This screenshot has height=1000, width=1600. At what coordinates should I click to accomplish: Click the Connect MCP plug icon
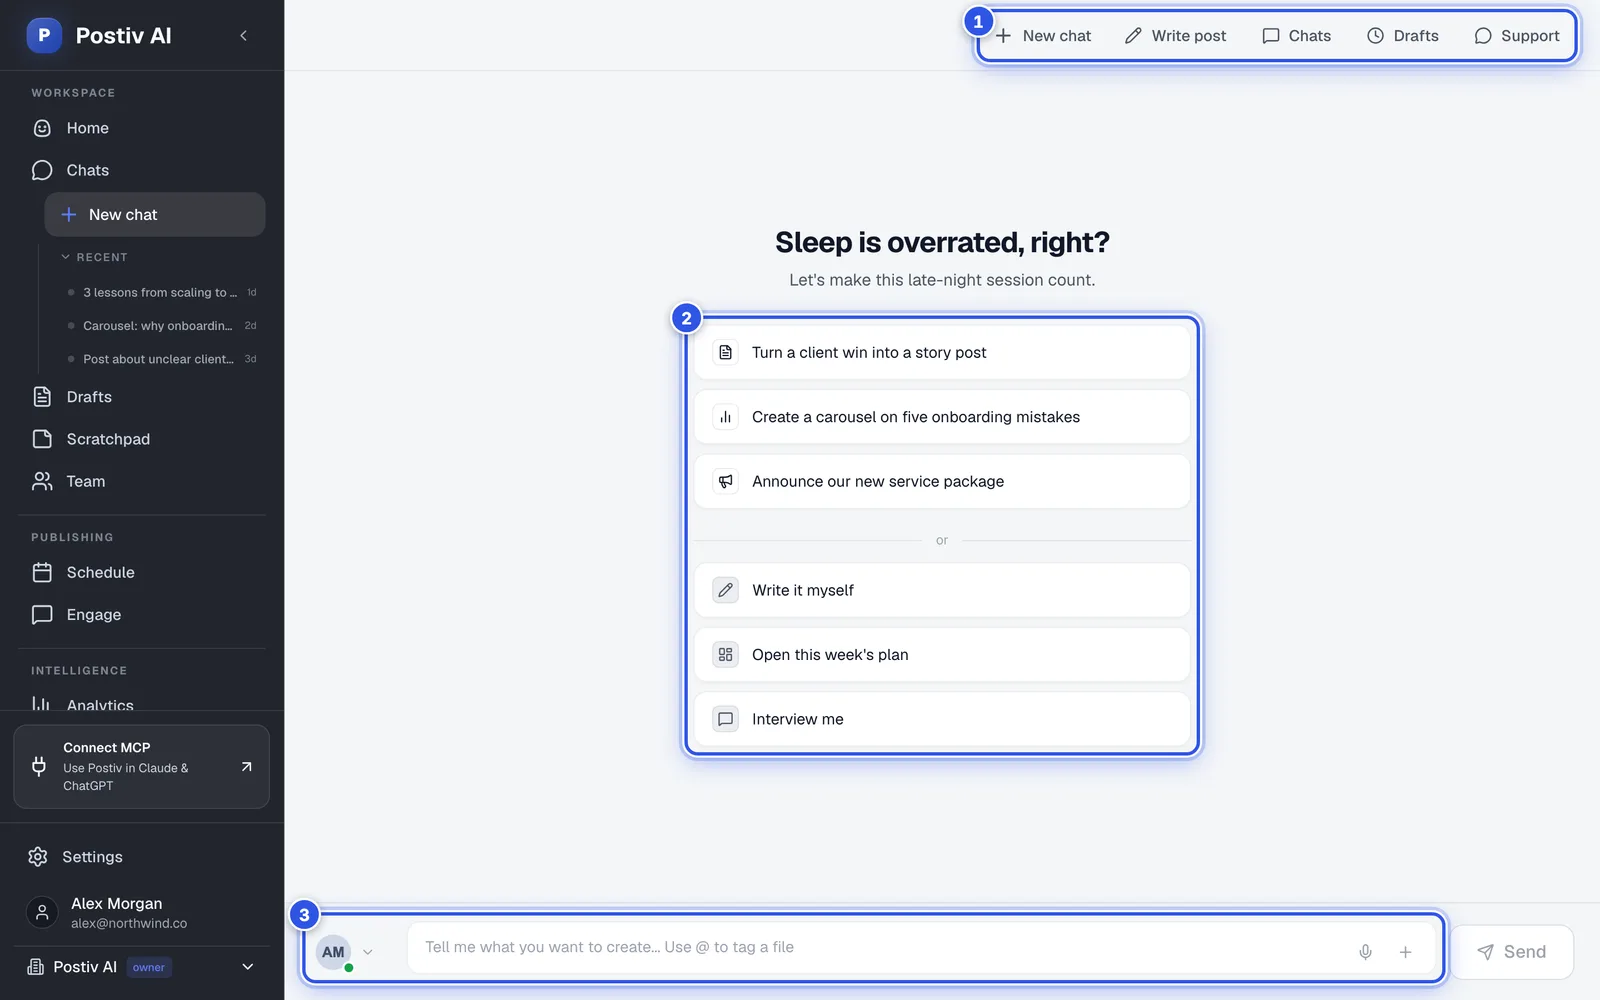click(39, 766)
